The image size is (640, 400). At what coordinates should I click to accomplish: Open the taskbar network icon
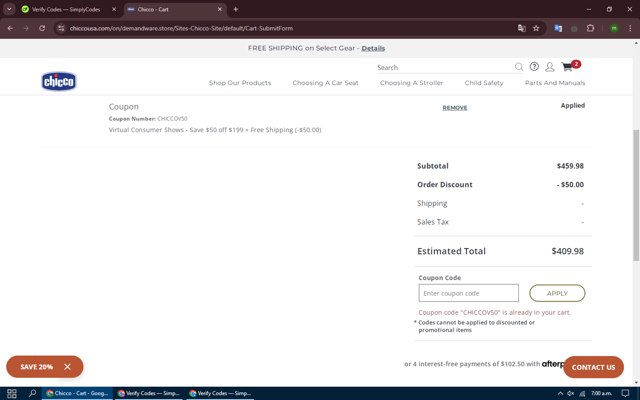pos(582,393)
